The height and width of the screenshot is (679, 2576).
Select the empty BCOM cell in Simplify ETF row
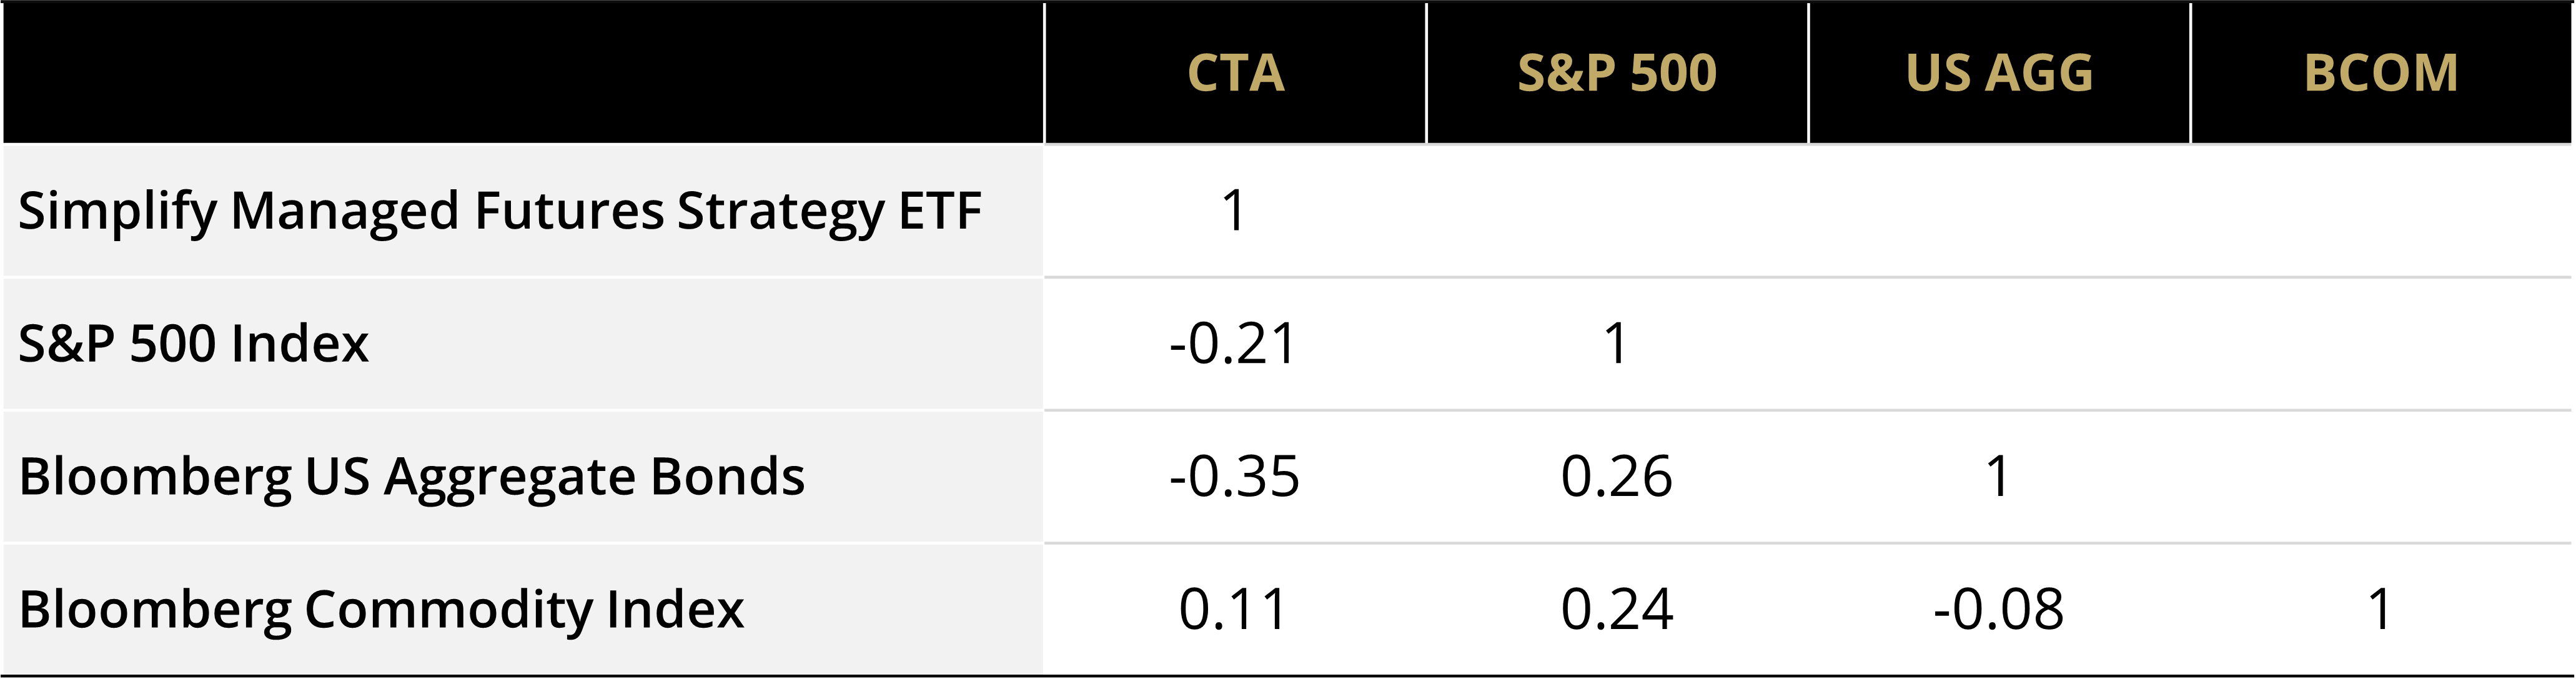(x=2381, y=211)
